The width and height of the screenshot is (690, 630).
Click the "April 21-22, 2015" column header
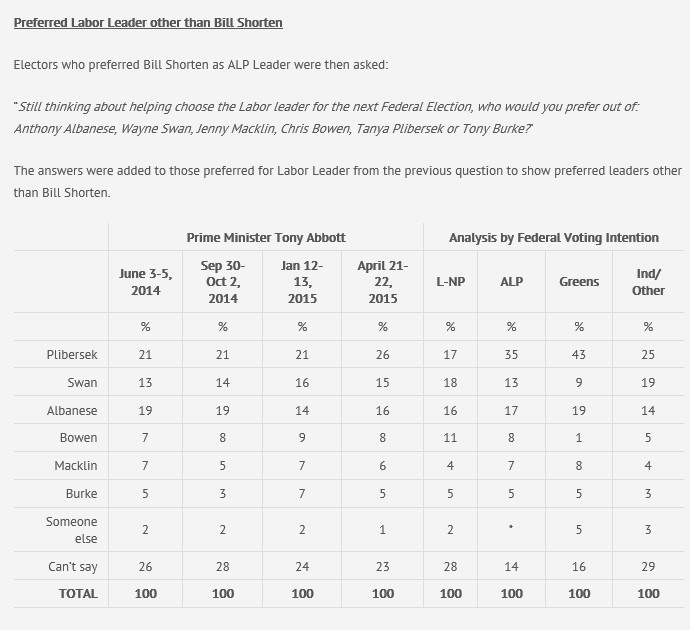[x=383, y=282]
